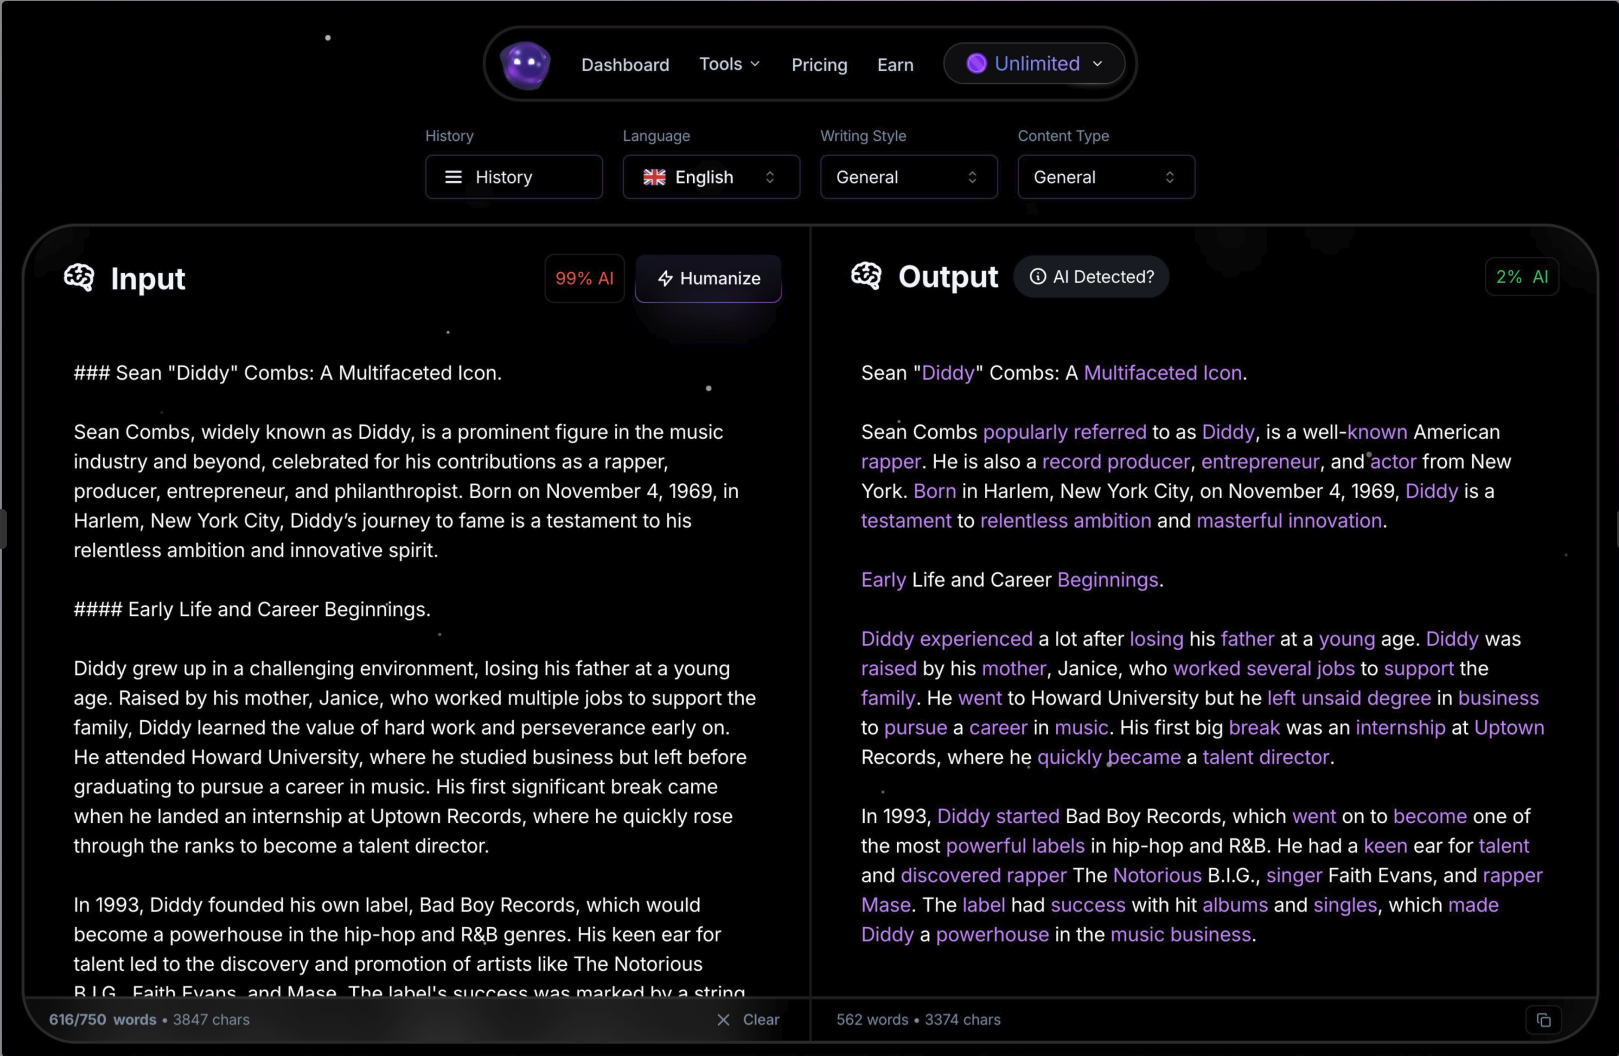Click the 99% AI score badge

click(584, 279)
